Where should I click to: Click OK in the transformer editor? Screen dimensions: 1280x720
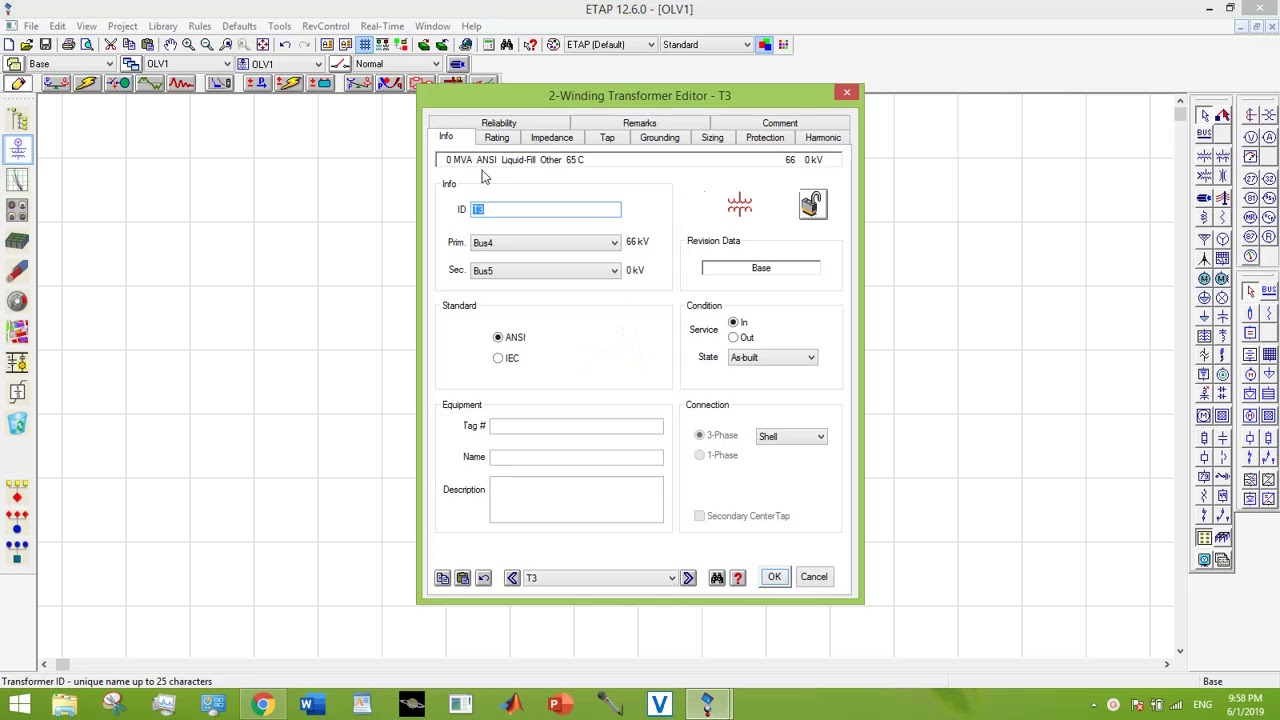tap(774, 577)
